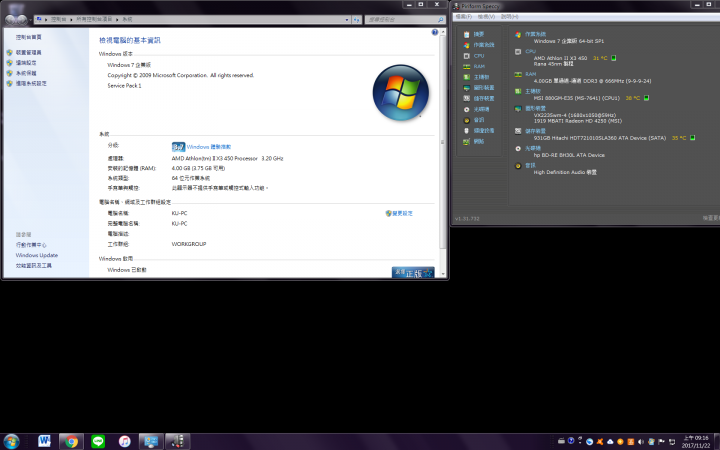Click the refresh button beside address bar
This screenshot has height=450, width=720.
pos(357,20)
